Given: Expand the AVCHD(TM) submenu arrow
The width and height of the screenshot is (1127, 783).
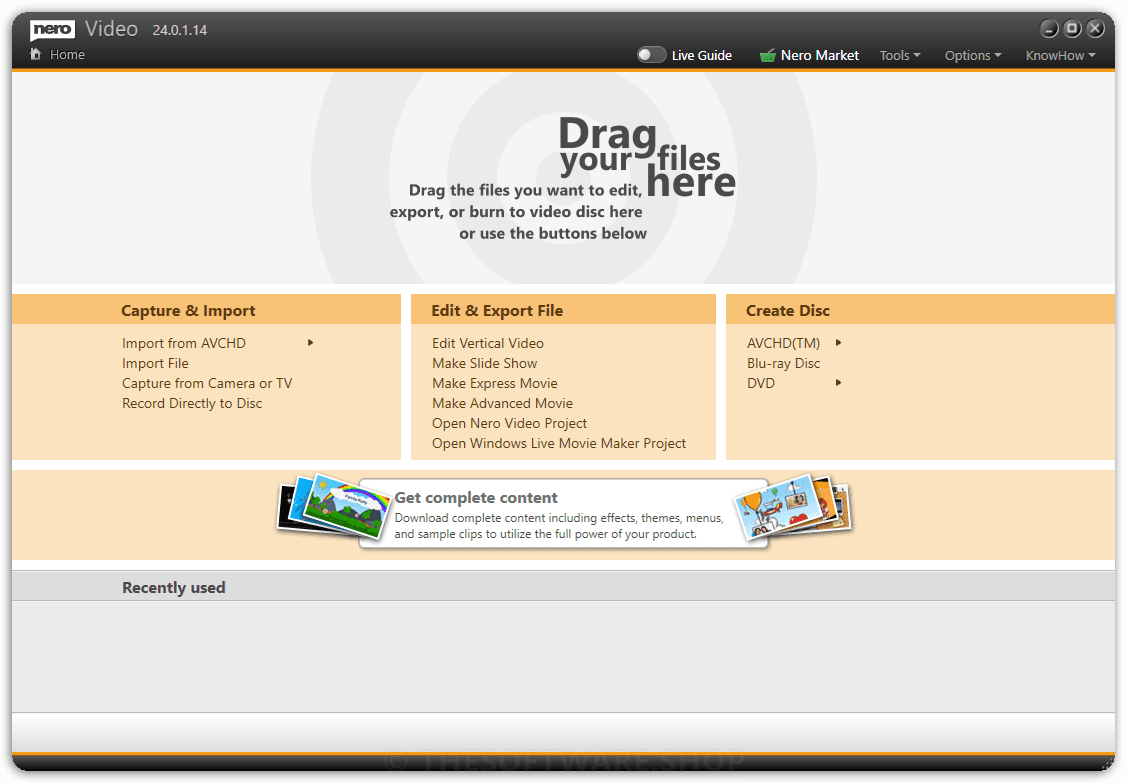Looking at the screenshot, I should pos(838,343).
